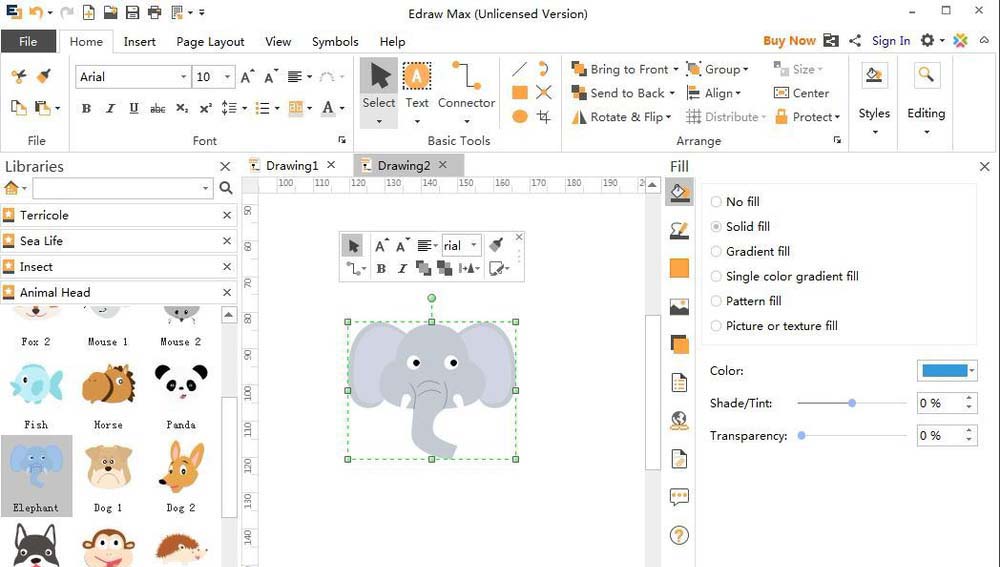
Task: Adjust the Shade/Tint slider handle
Action: click(851, 403)
